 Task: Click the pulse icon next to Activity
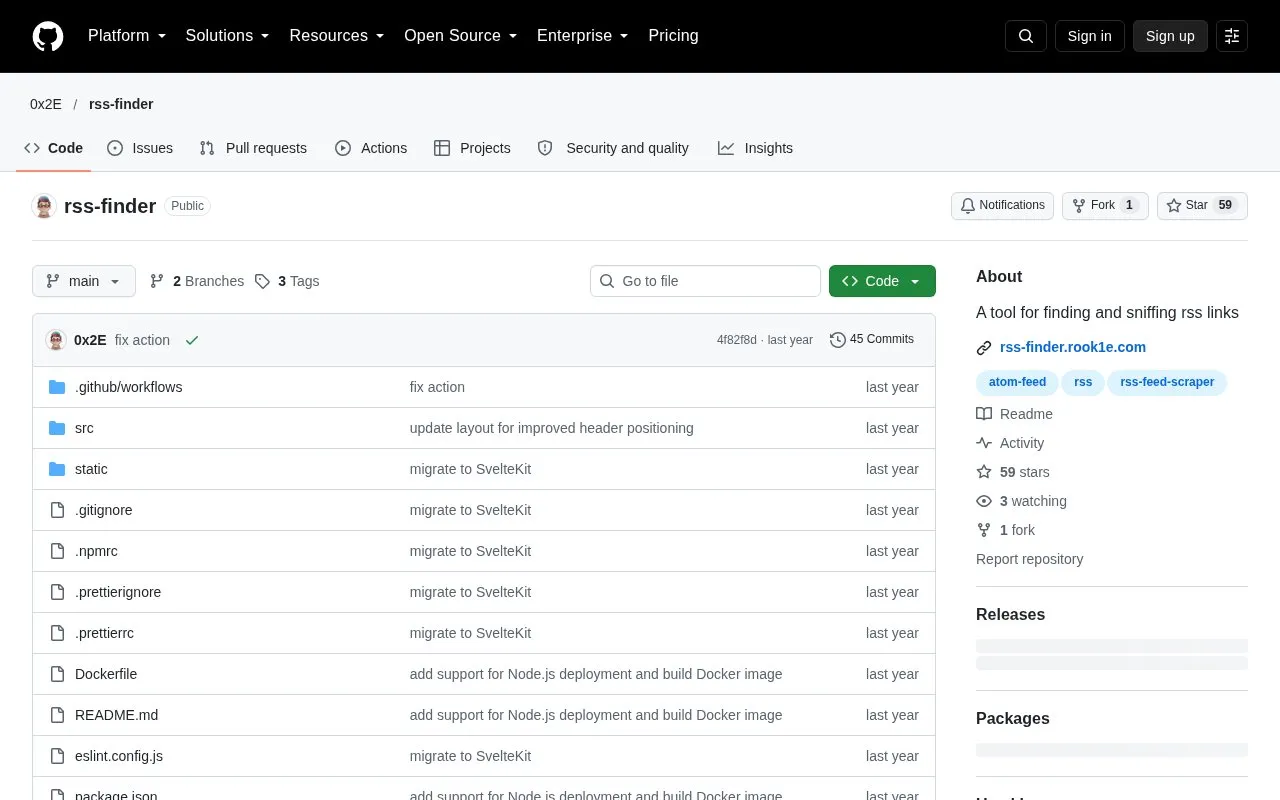[984, 443]
